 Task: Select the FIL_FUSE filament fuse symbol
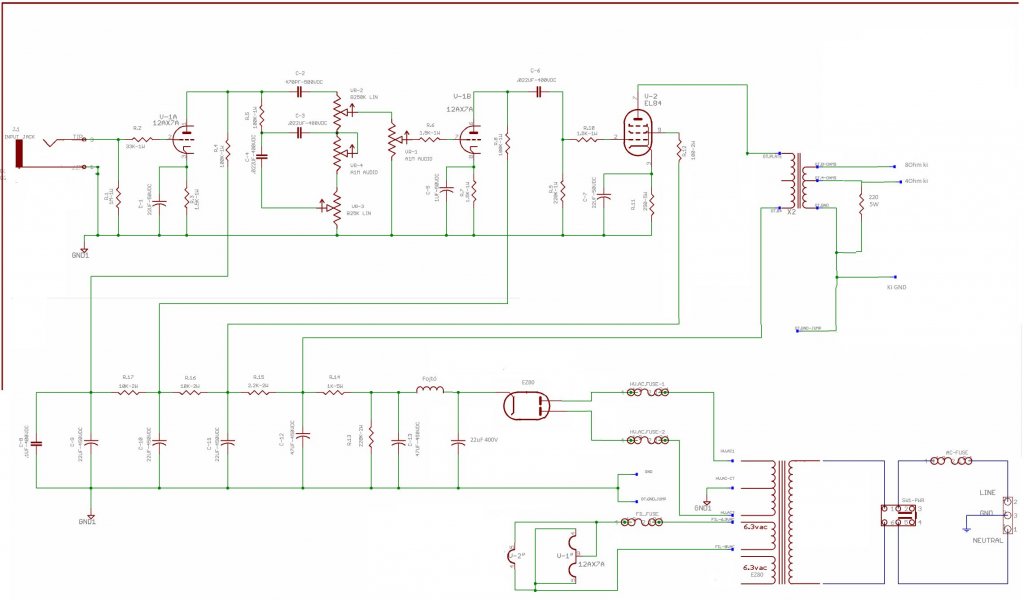641,522
